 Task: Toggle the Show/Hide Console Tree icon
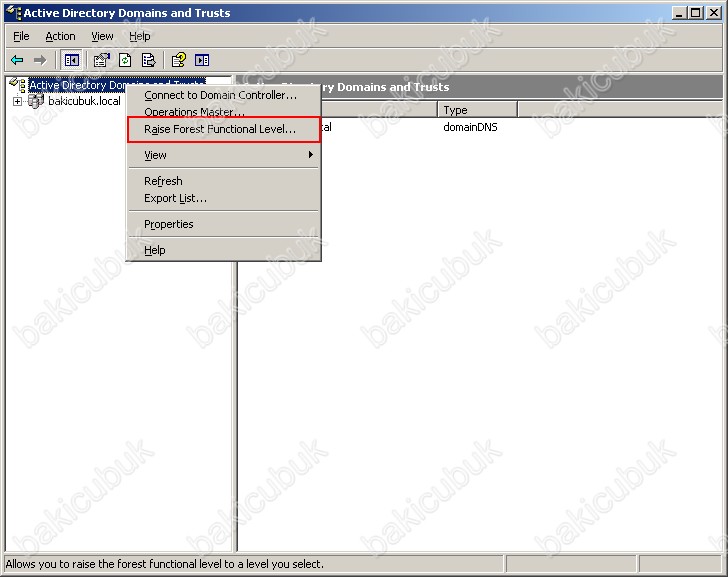click(72, 60)
